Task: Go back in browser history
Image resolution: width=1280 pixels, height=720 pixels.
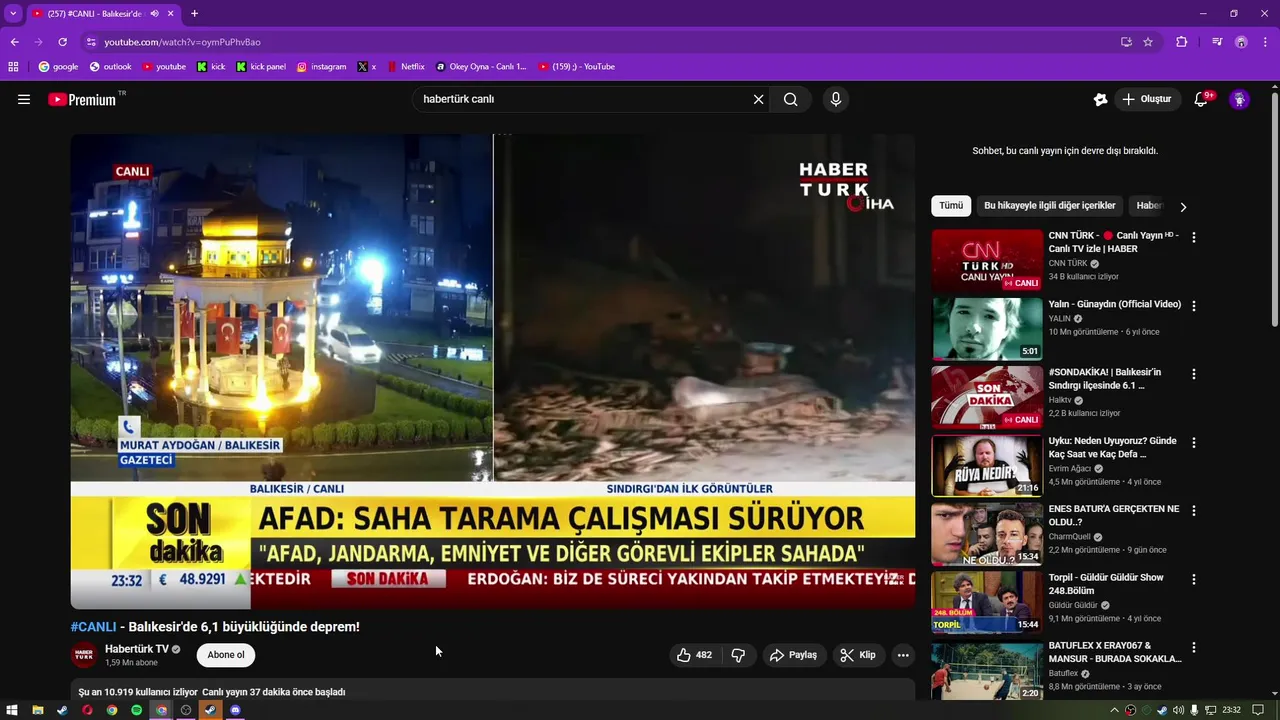Action: coord(14,42)
